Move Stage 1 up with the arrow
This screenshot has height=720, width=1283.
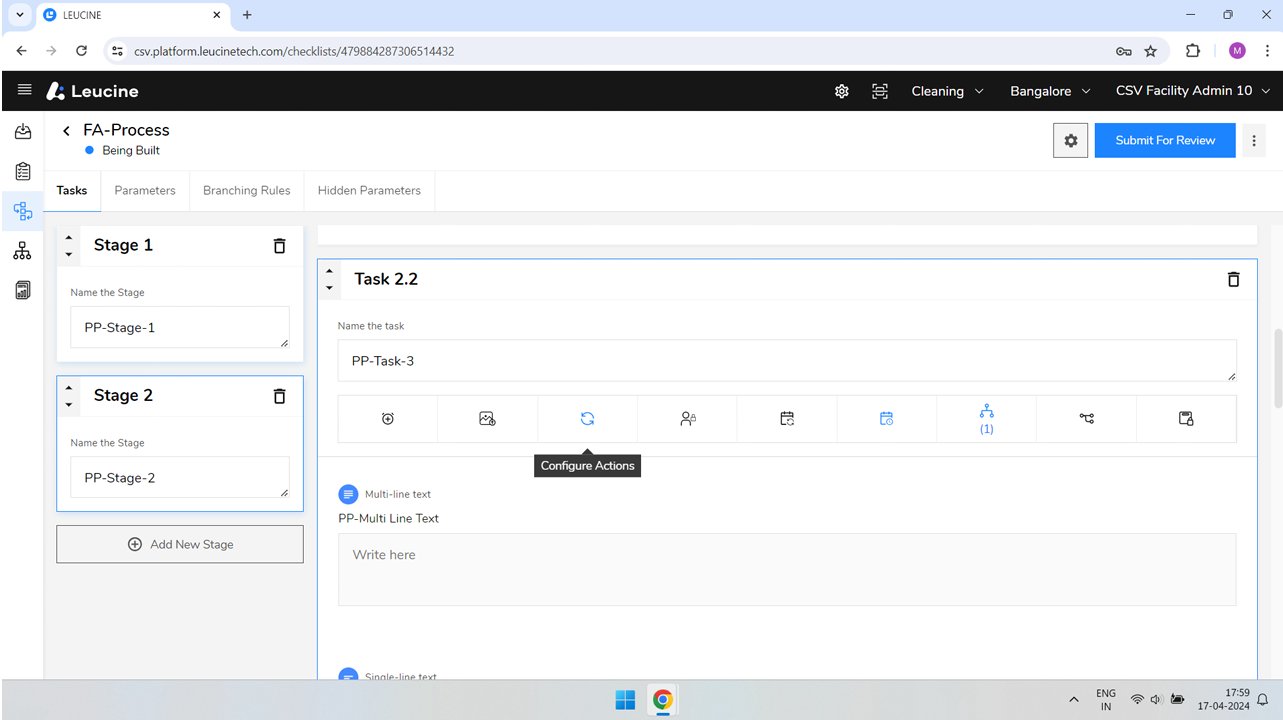click(x=68, y=238)
